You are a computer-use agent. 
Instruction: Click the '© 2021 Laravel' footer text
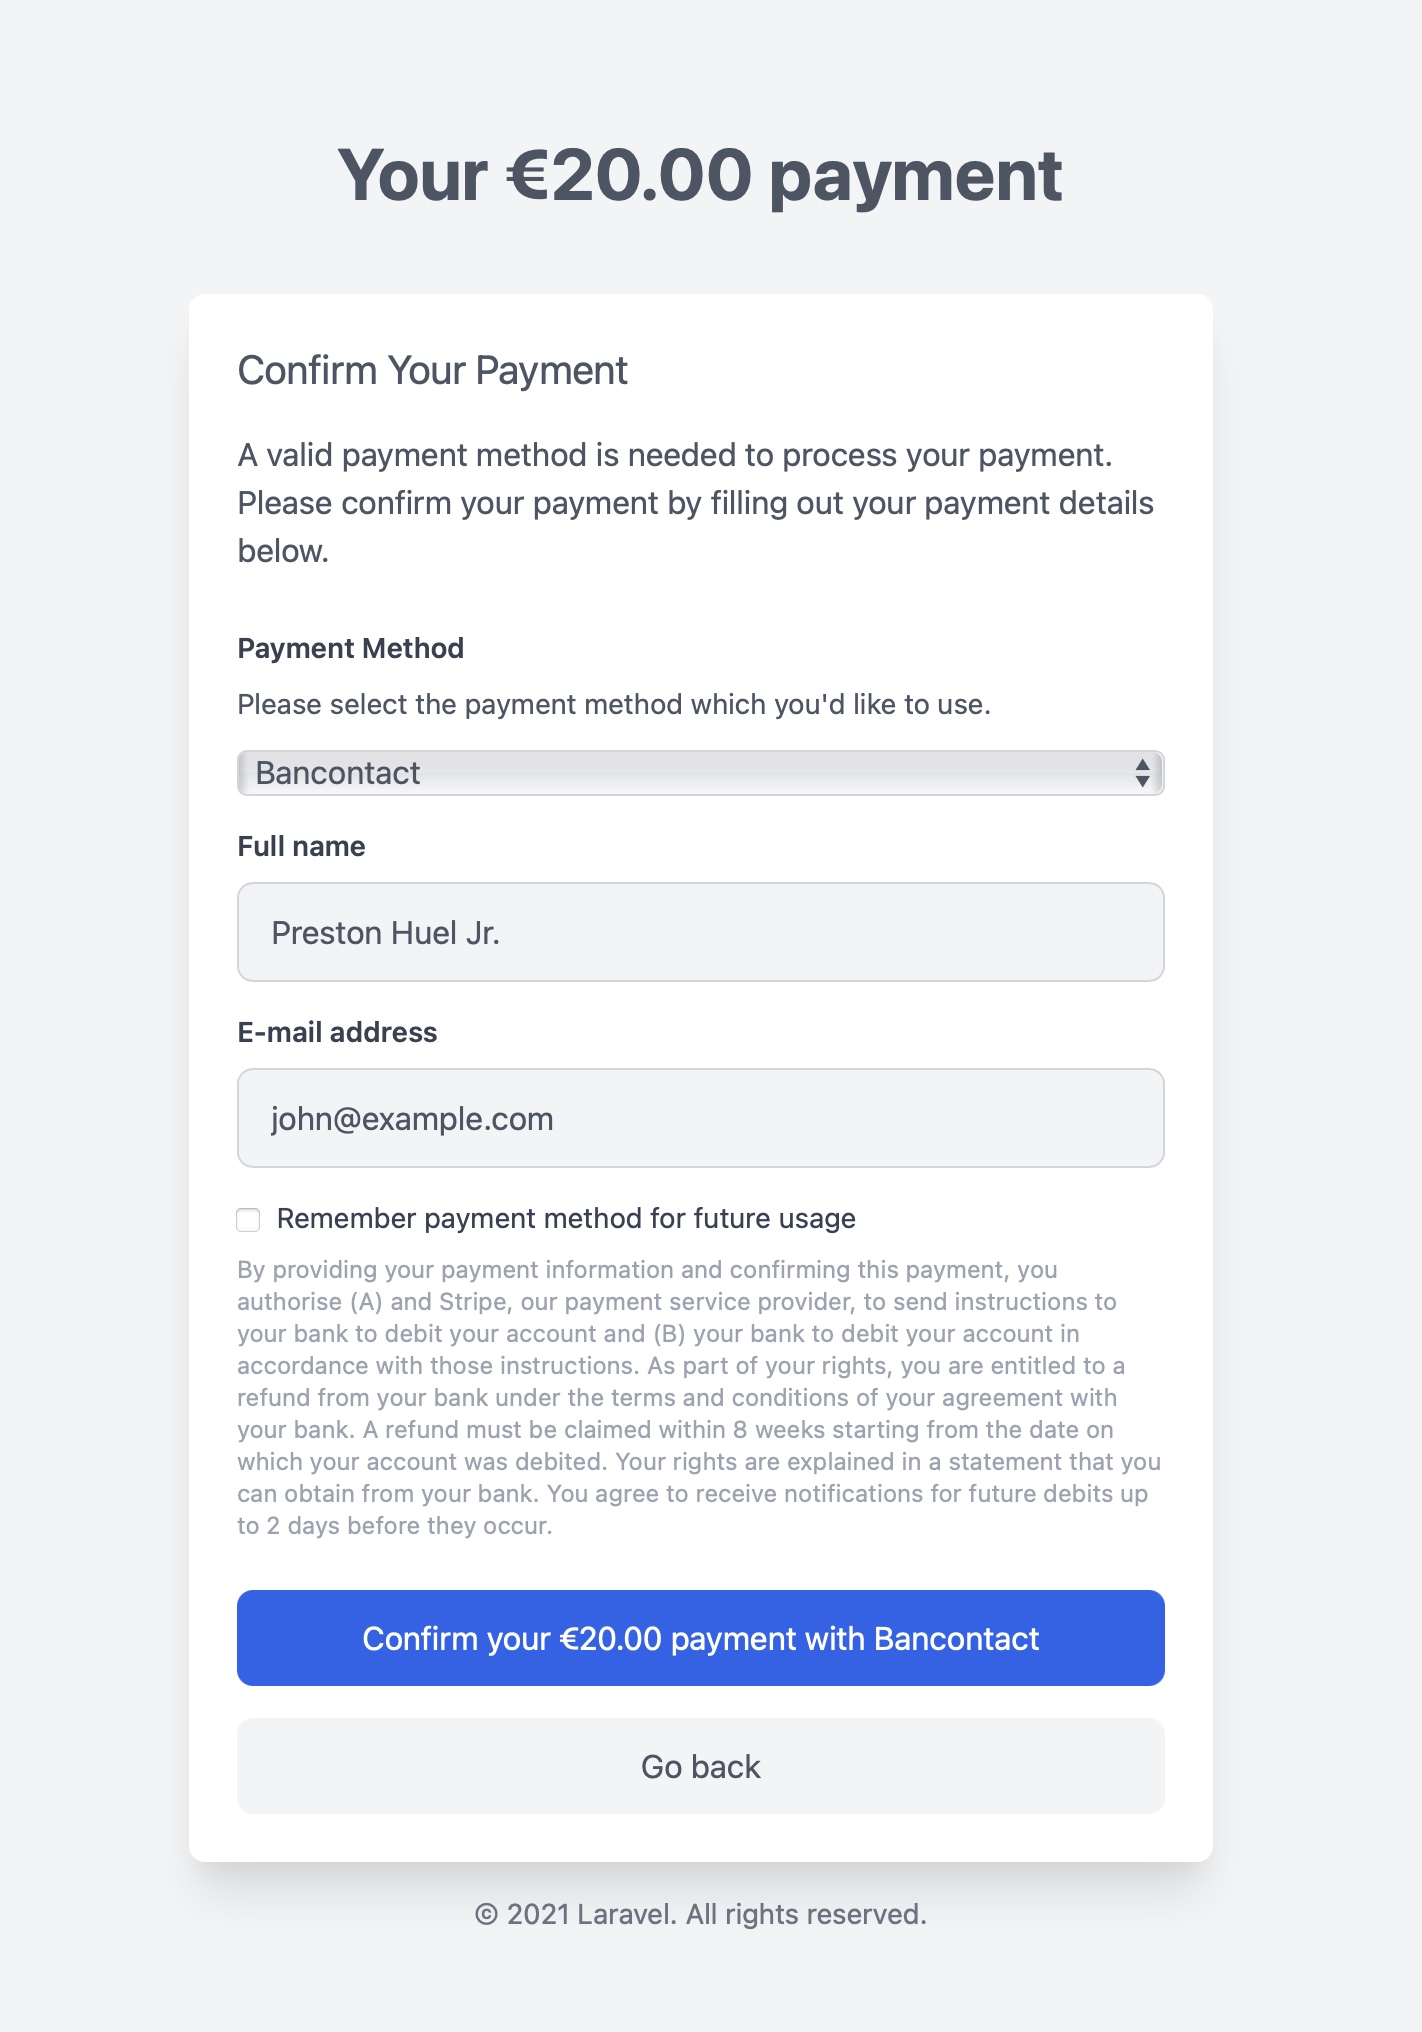click(x=700, y=1914)
